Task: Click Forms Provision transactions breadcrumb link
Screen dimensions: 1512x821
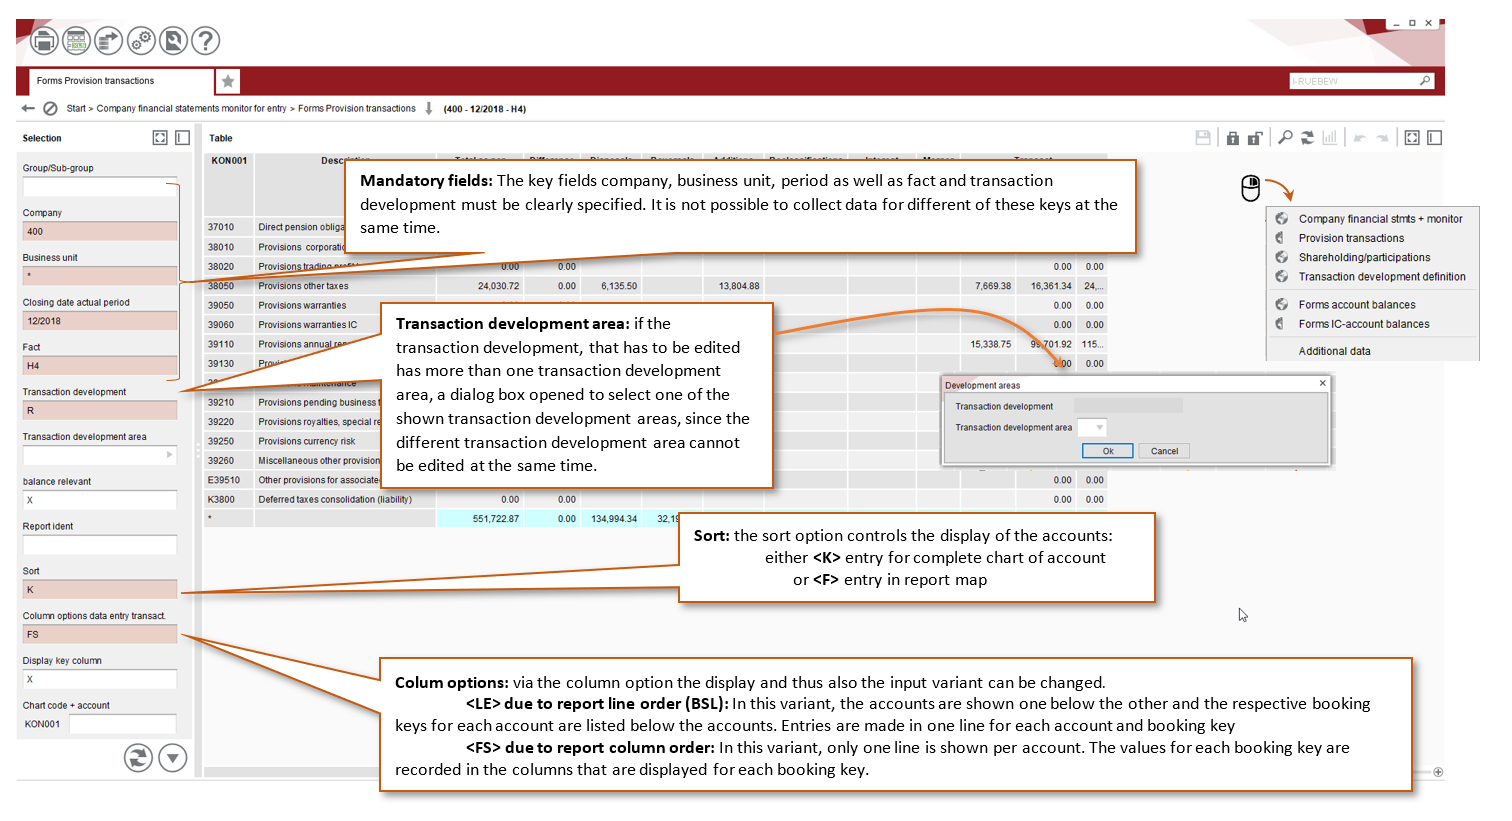Action: tap(357, 108)
